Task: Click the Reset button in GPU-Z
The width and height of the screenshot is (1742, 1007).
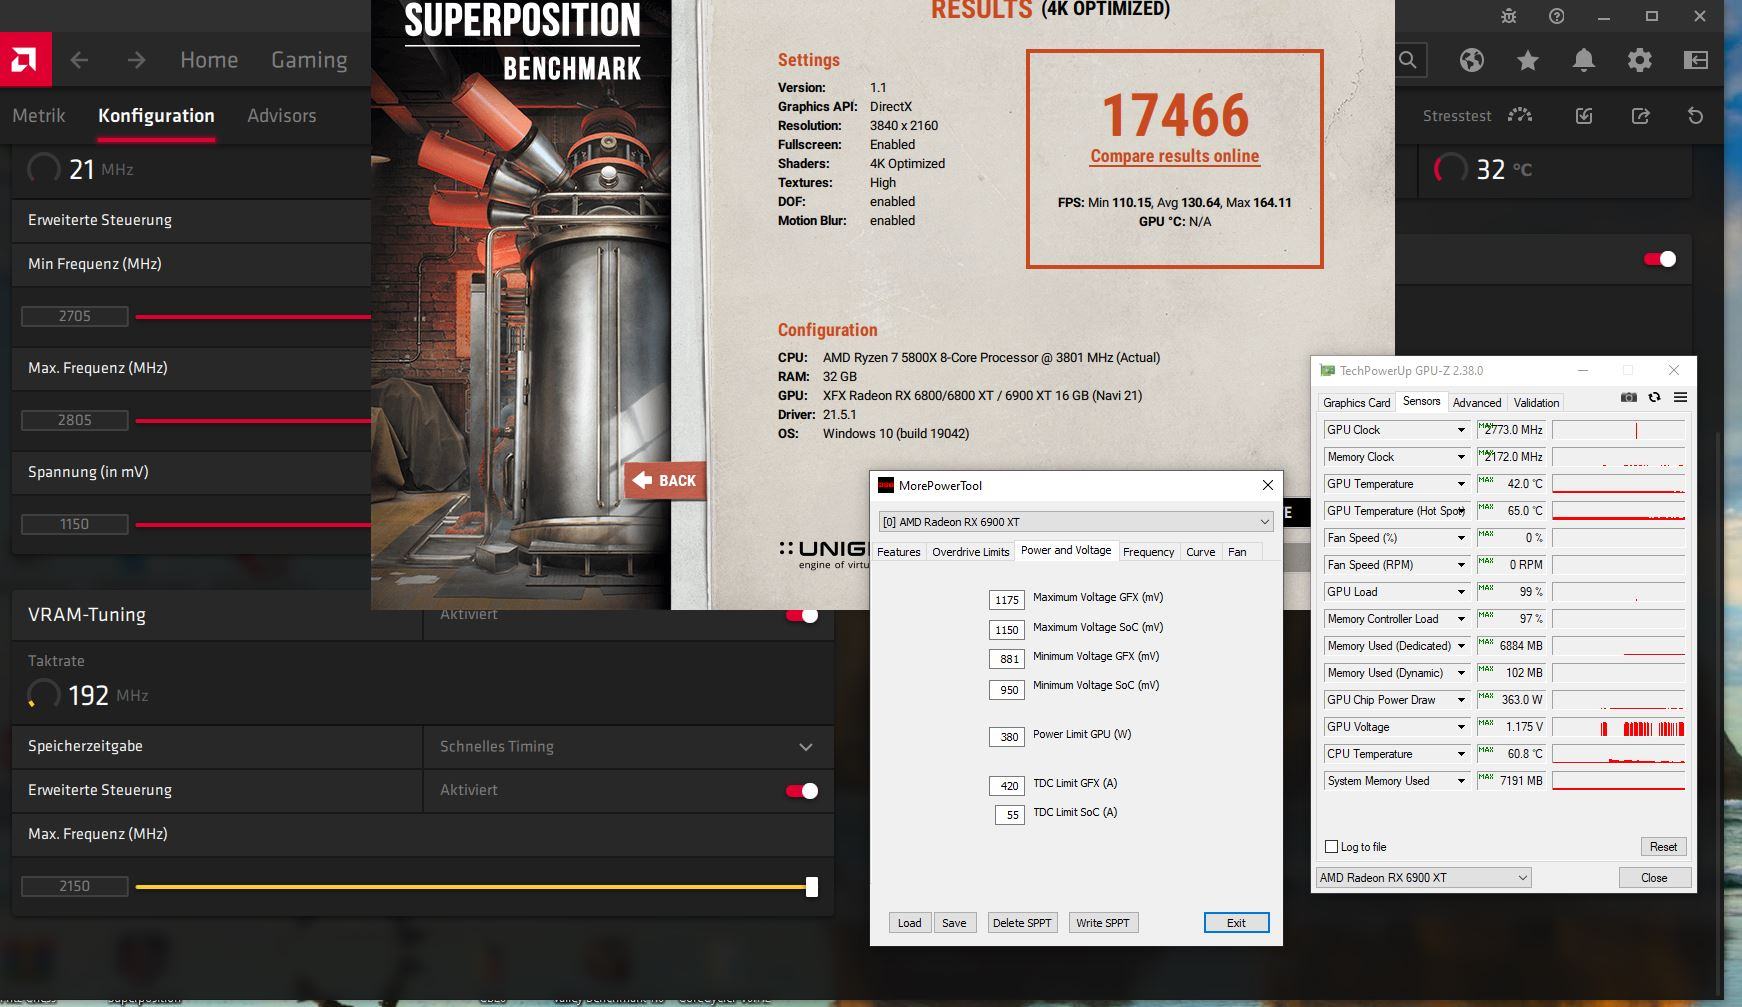Action: coord(1663,846)
